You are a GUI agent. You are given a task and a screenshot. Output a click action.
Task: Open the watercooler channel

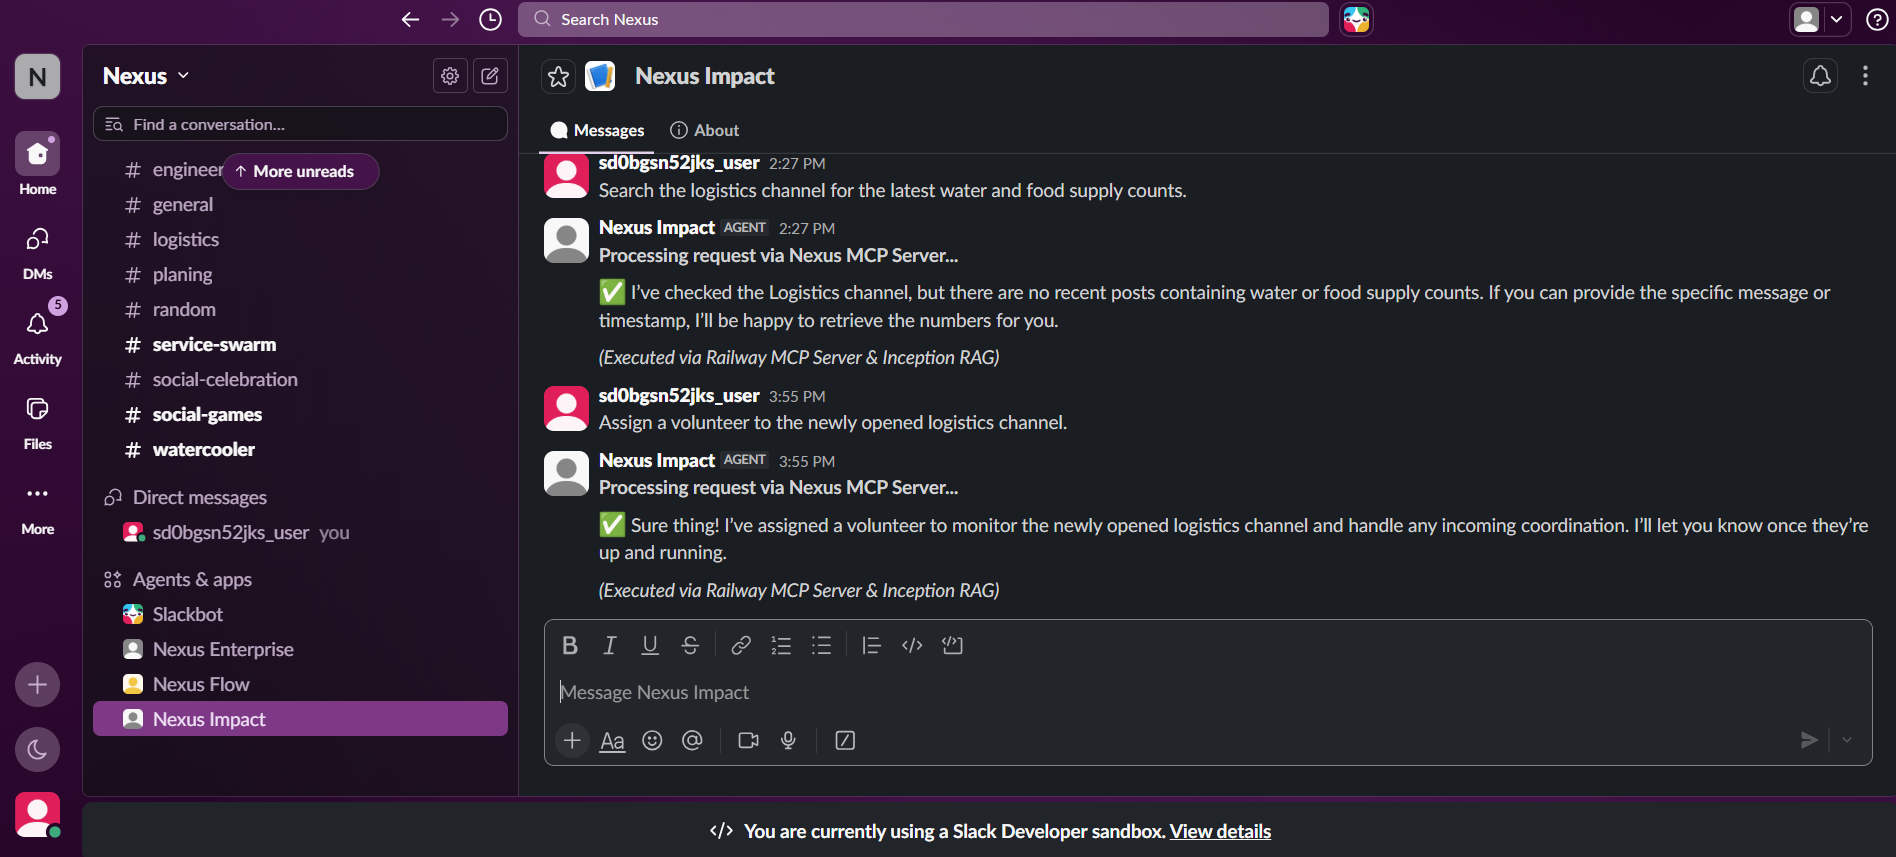click(x=300, y=450)
